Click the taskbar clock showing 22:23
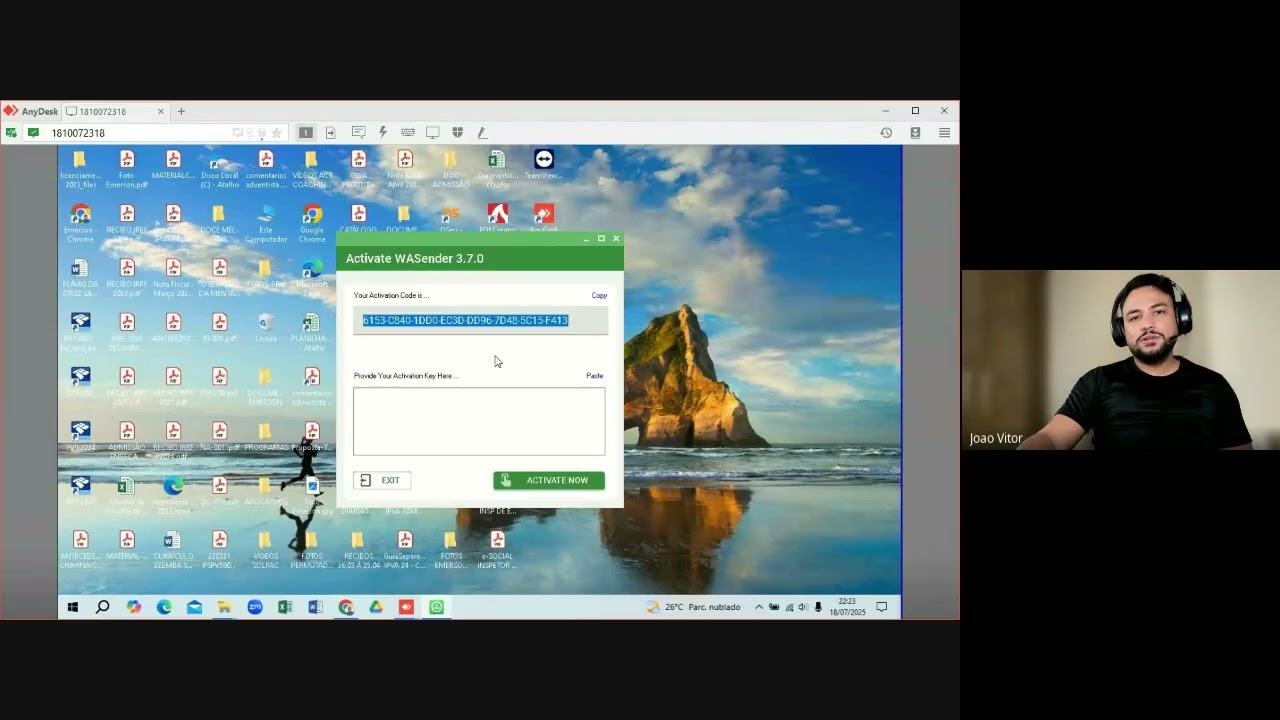The height and width of the screenshot is (720, 1280). click(848, 607)
